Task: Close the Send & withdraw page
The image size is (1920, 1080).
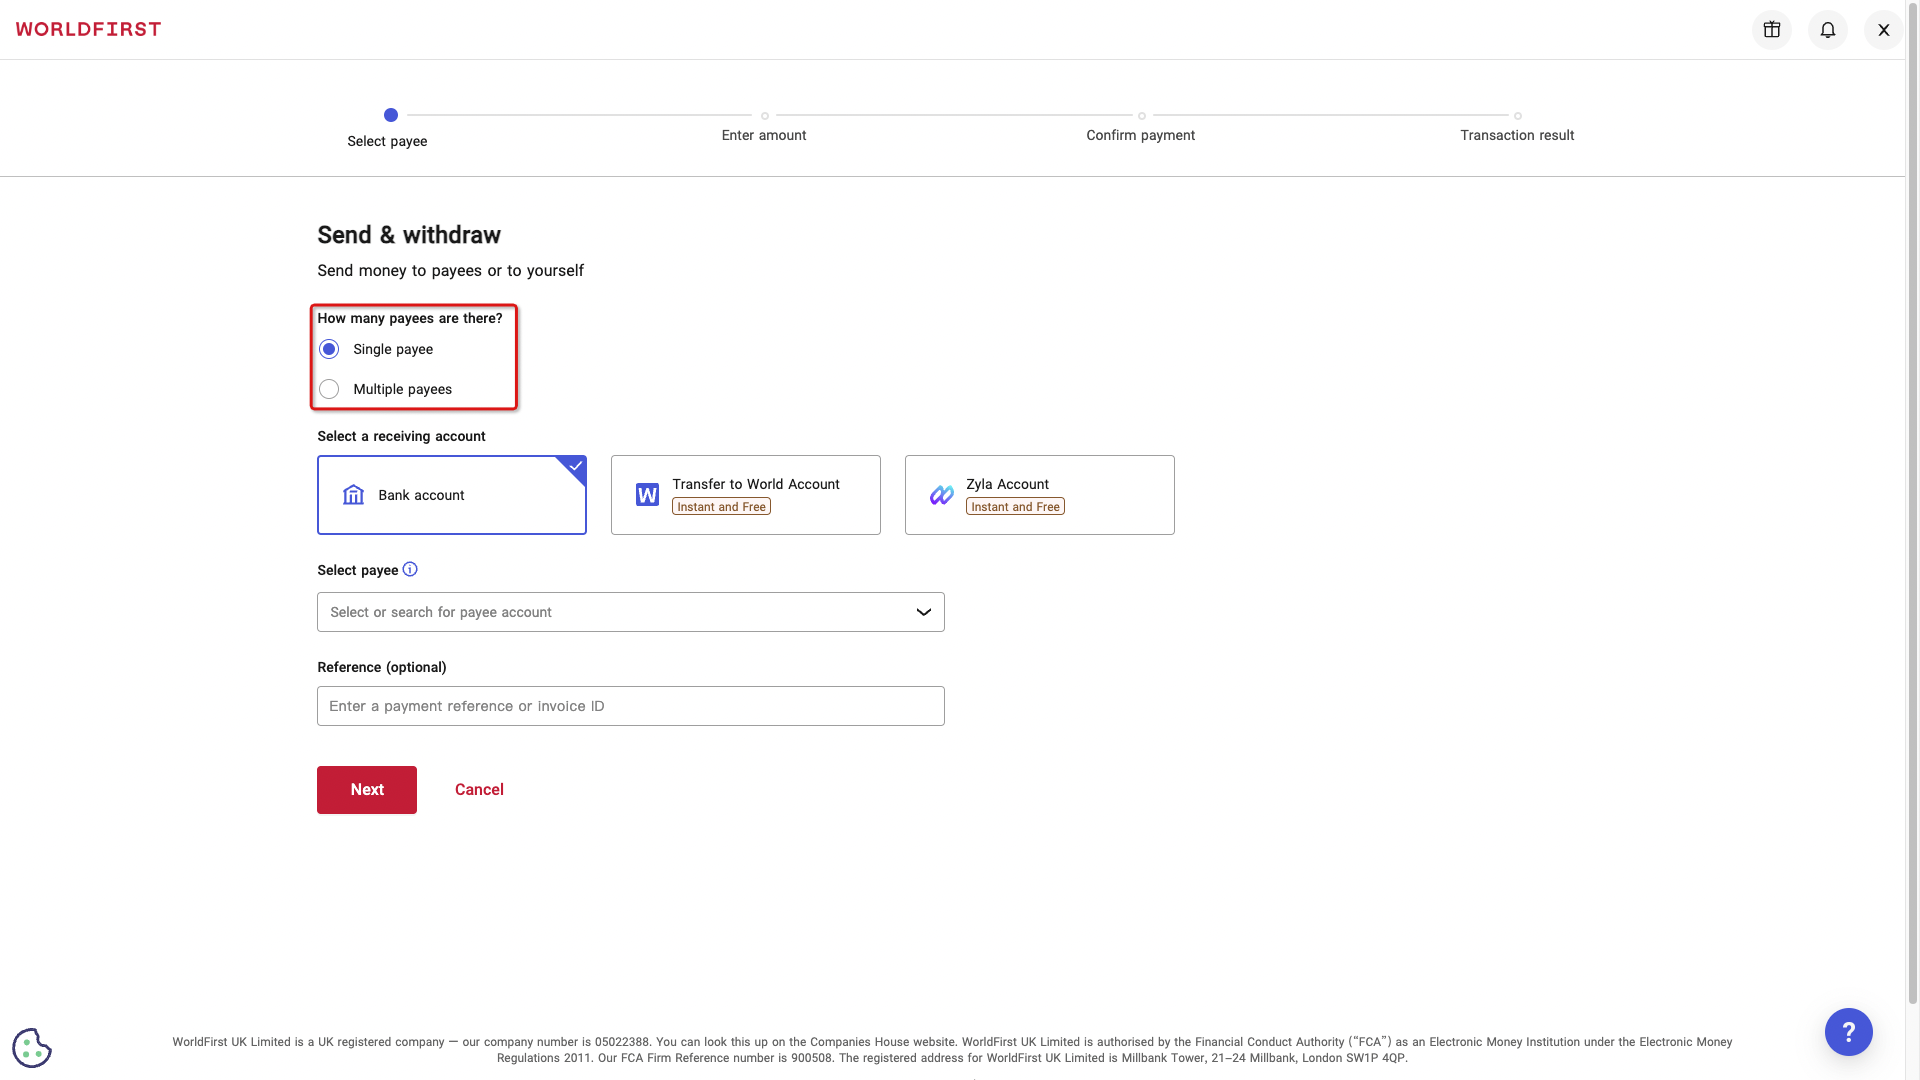Action: [1883, 30]
